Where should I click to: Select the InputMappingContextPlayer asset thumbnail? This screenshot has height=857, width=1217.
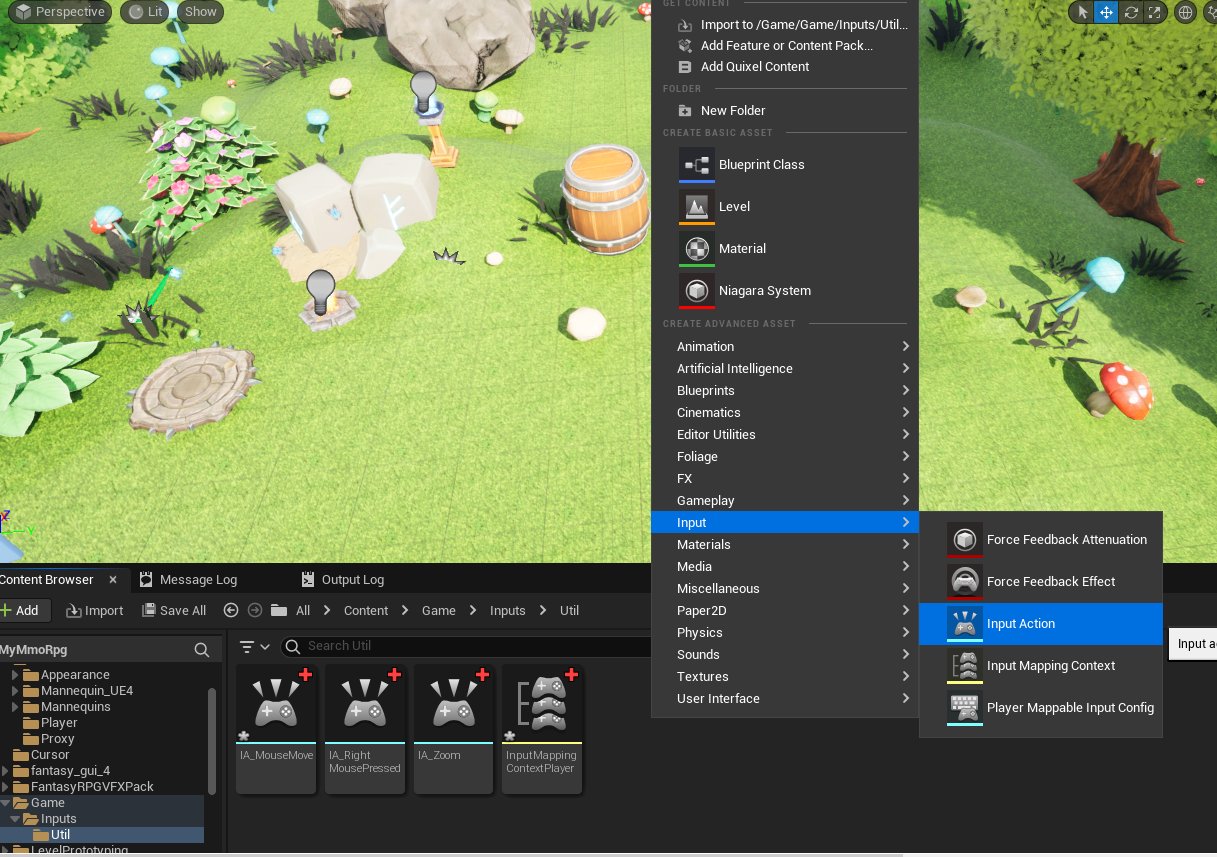click(x=542, y=728)
